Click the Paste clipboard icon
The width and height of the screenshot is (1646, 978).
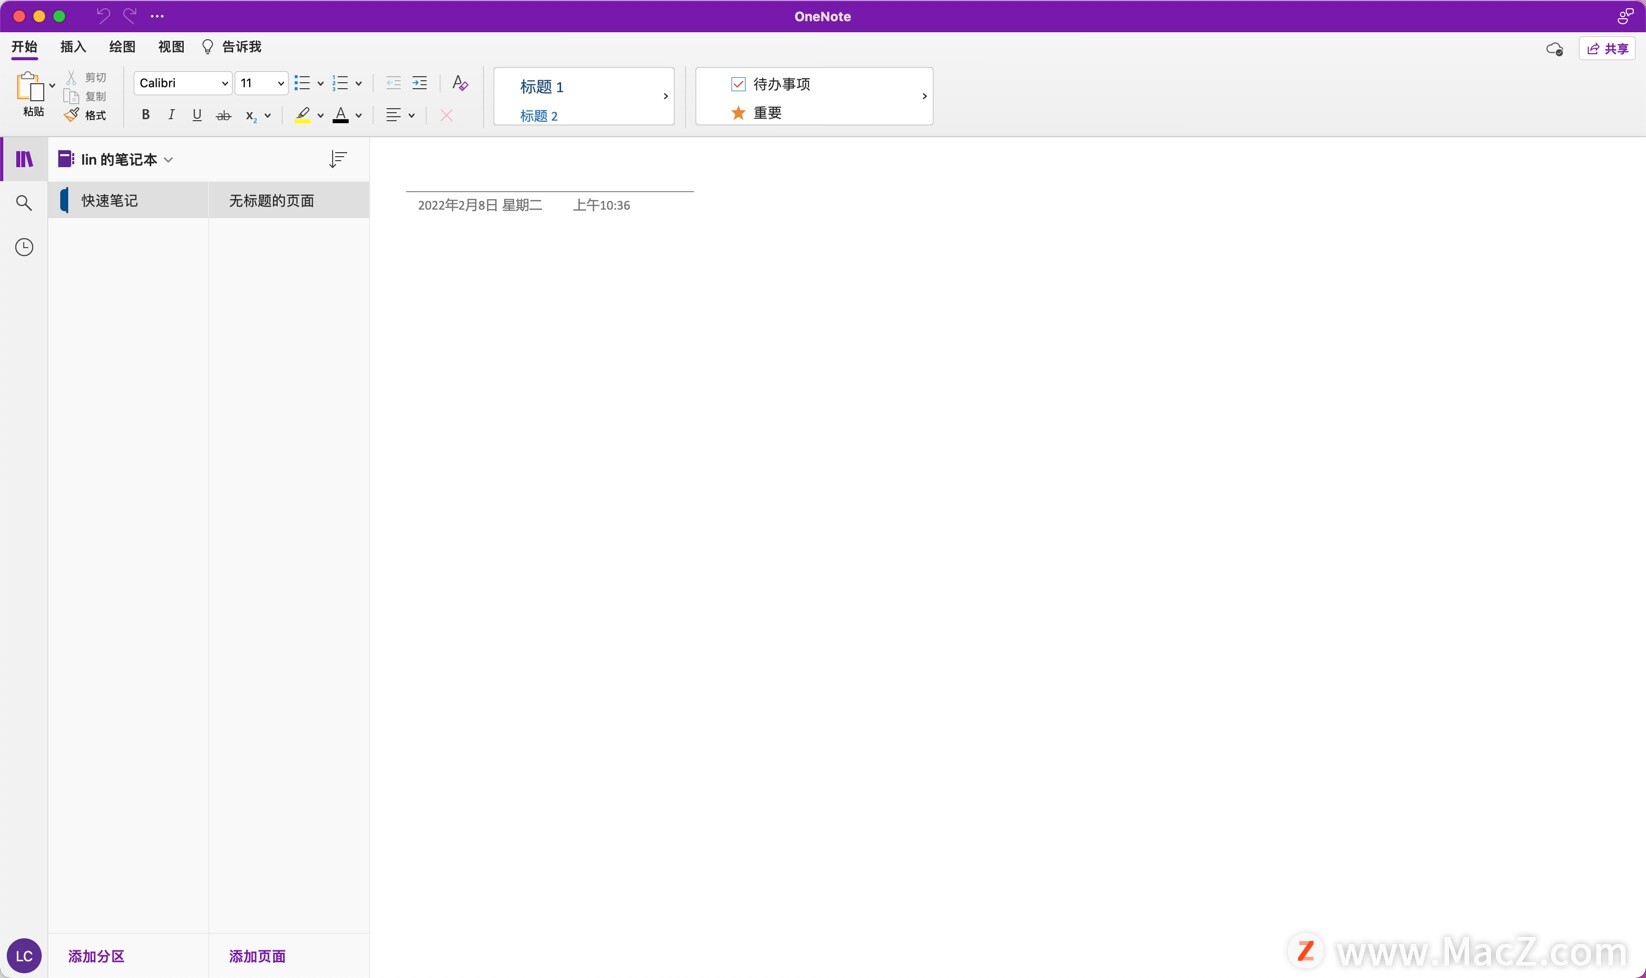30,87
